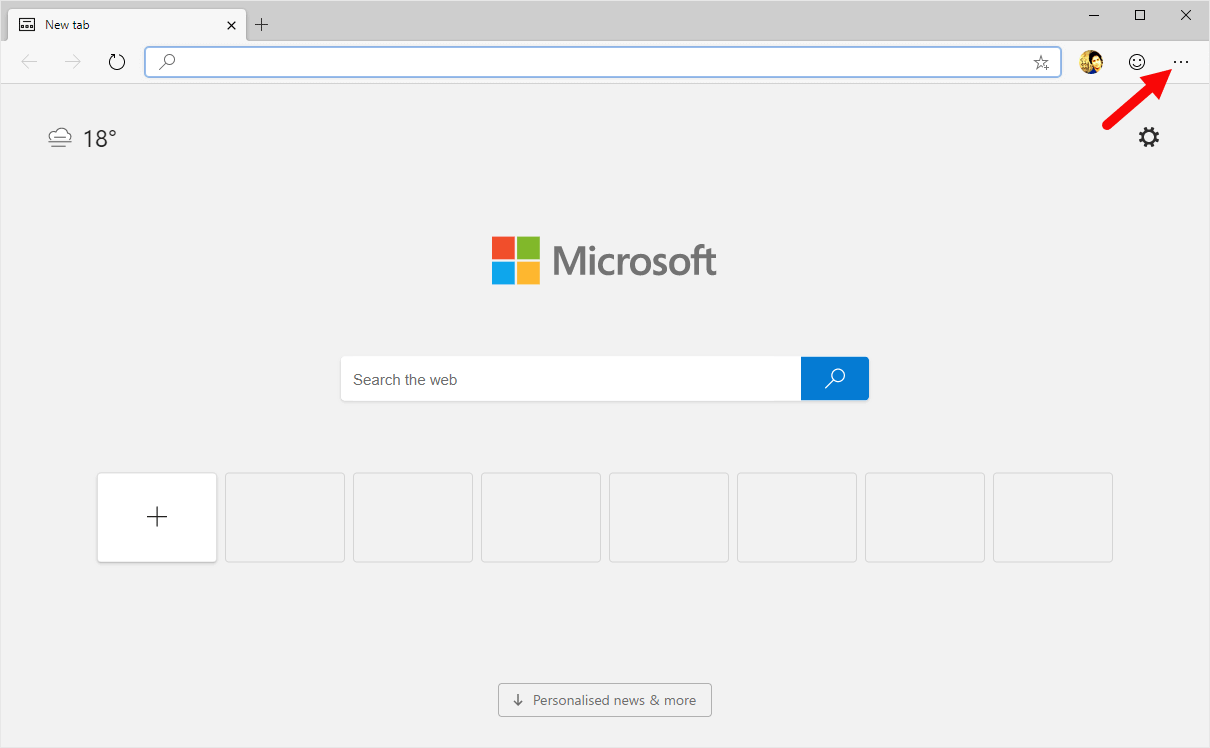Open page settings gear icon
1210x748 pixels.
[x=1149, y=137]
